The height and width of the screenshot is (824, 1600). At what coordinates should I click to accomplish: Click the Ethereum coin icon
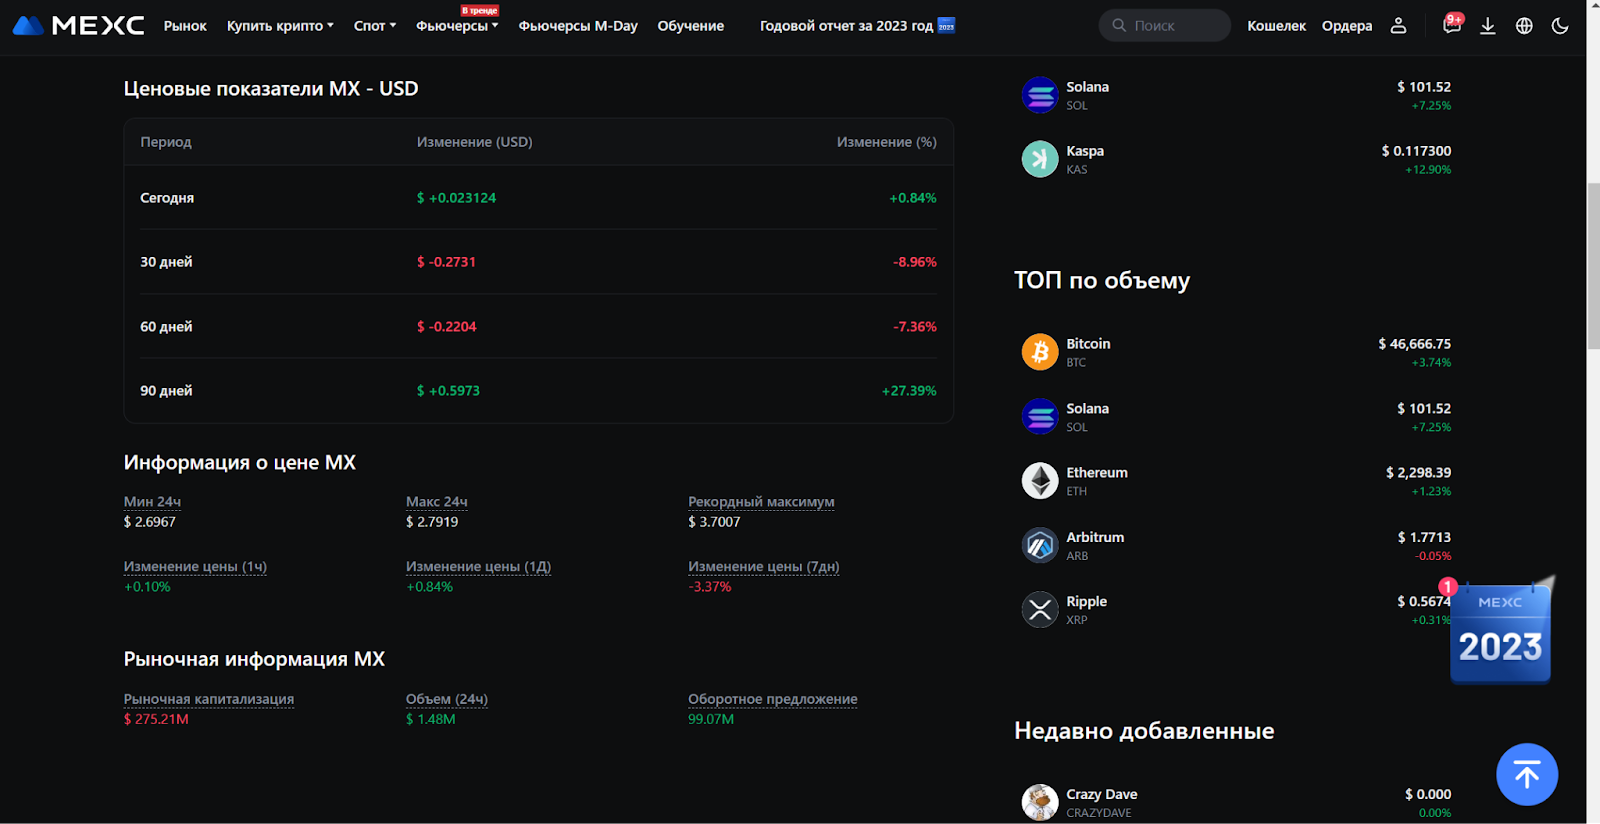point(1040,481)
